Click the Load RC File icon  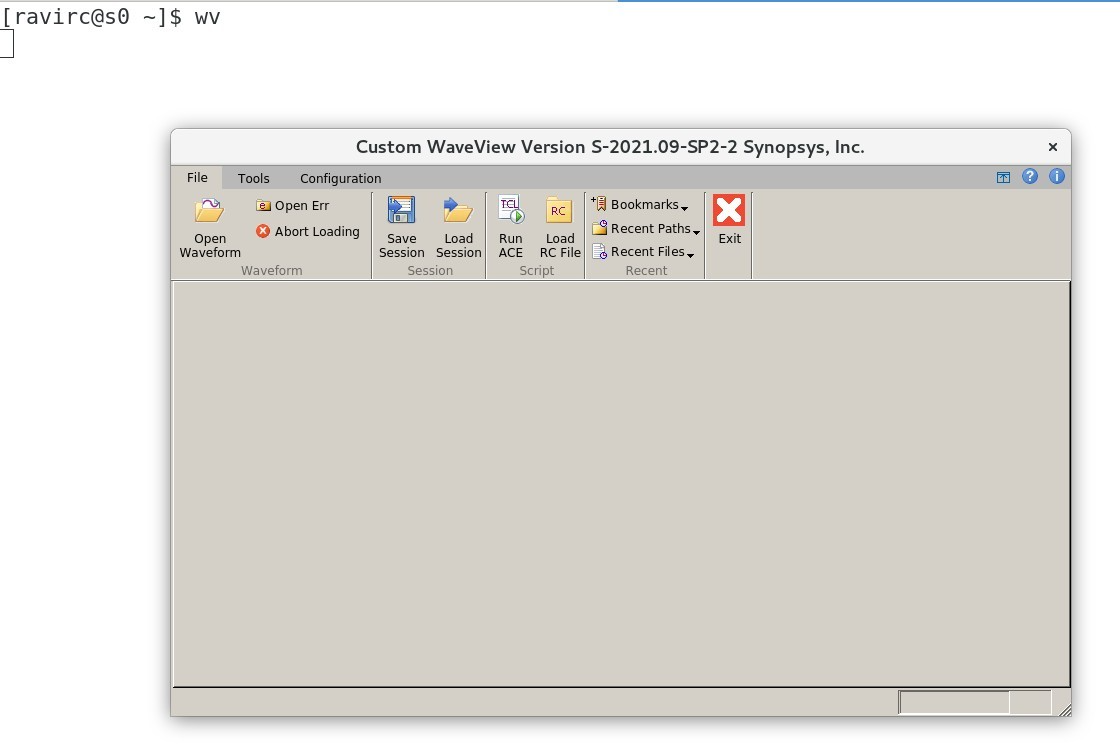(559, 211)
